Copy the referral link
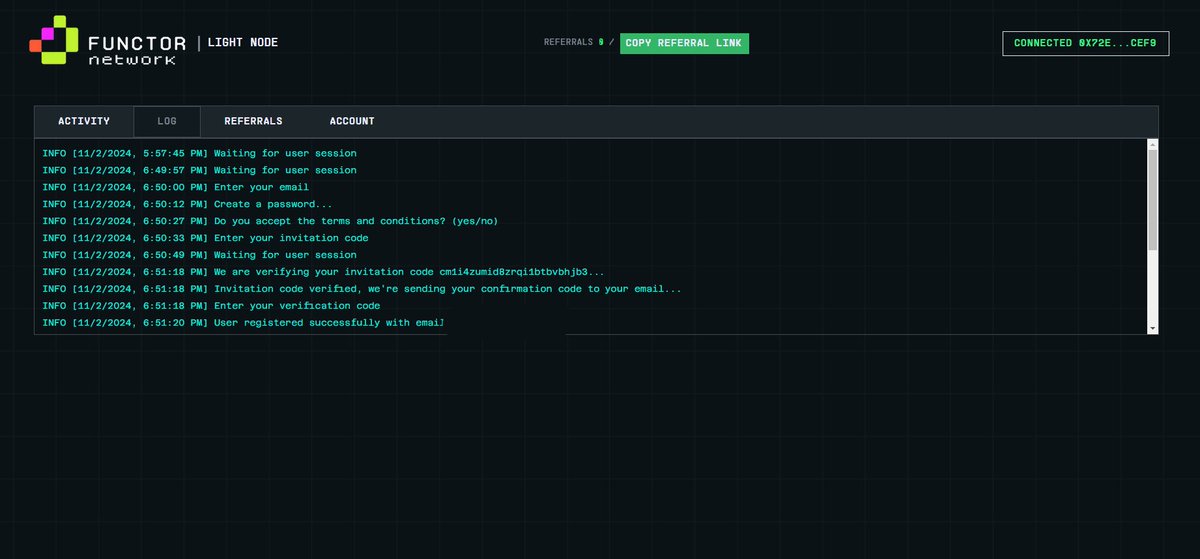Viewport: 1200px width, 559px height. [684, 43]
